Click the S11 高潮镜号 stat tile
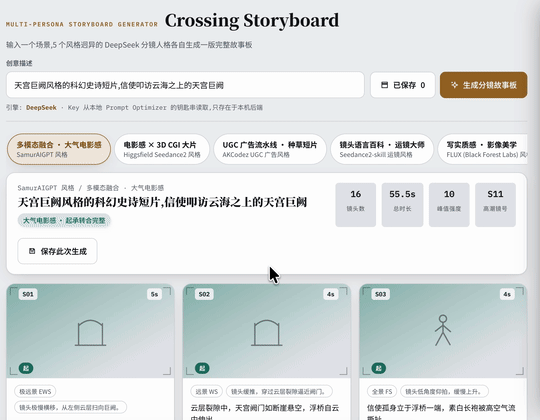 495,205
